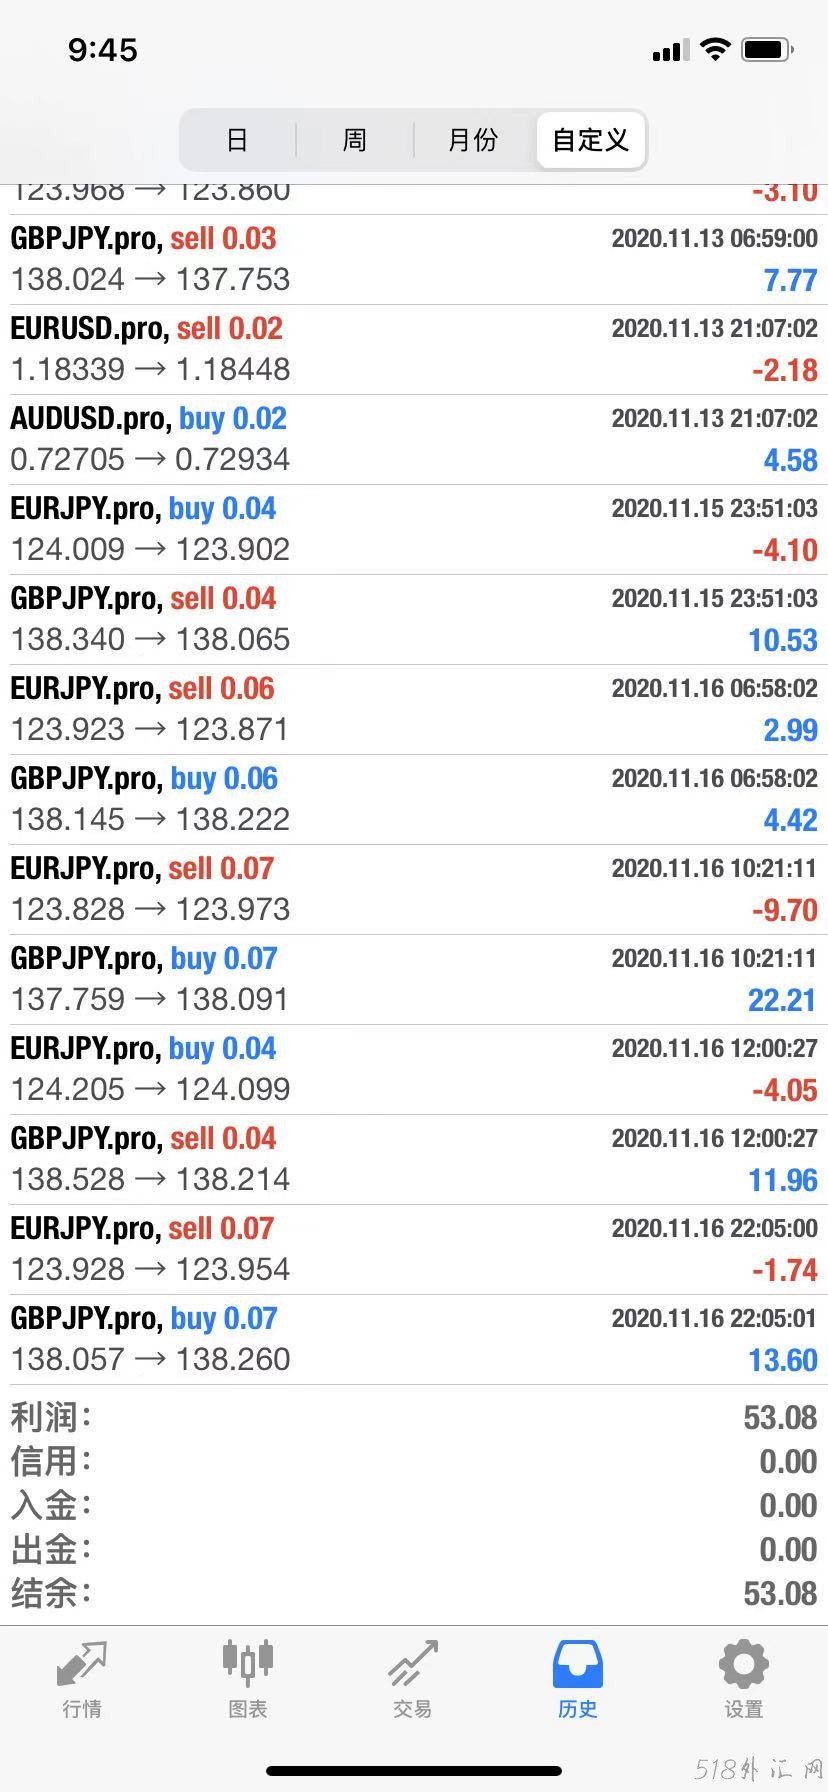
Task: Open the AUDUSD.pro buy 0.02 trade
Action: pyautogui.click(x=414, y=440)
